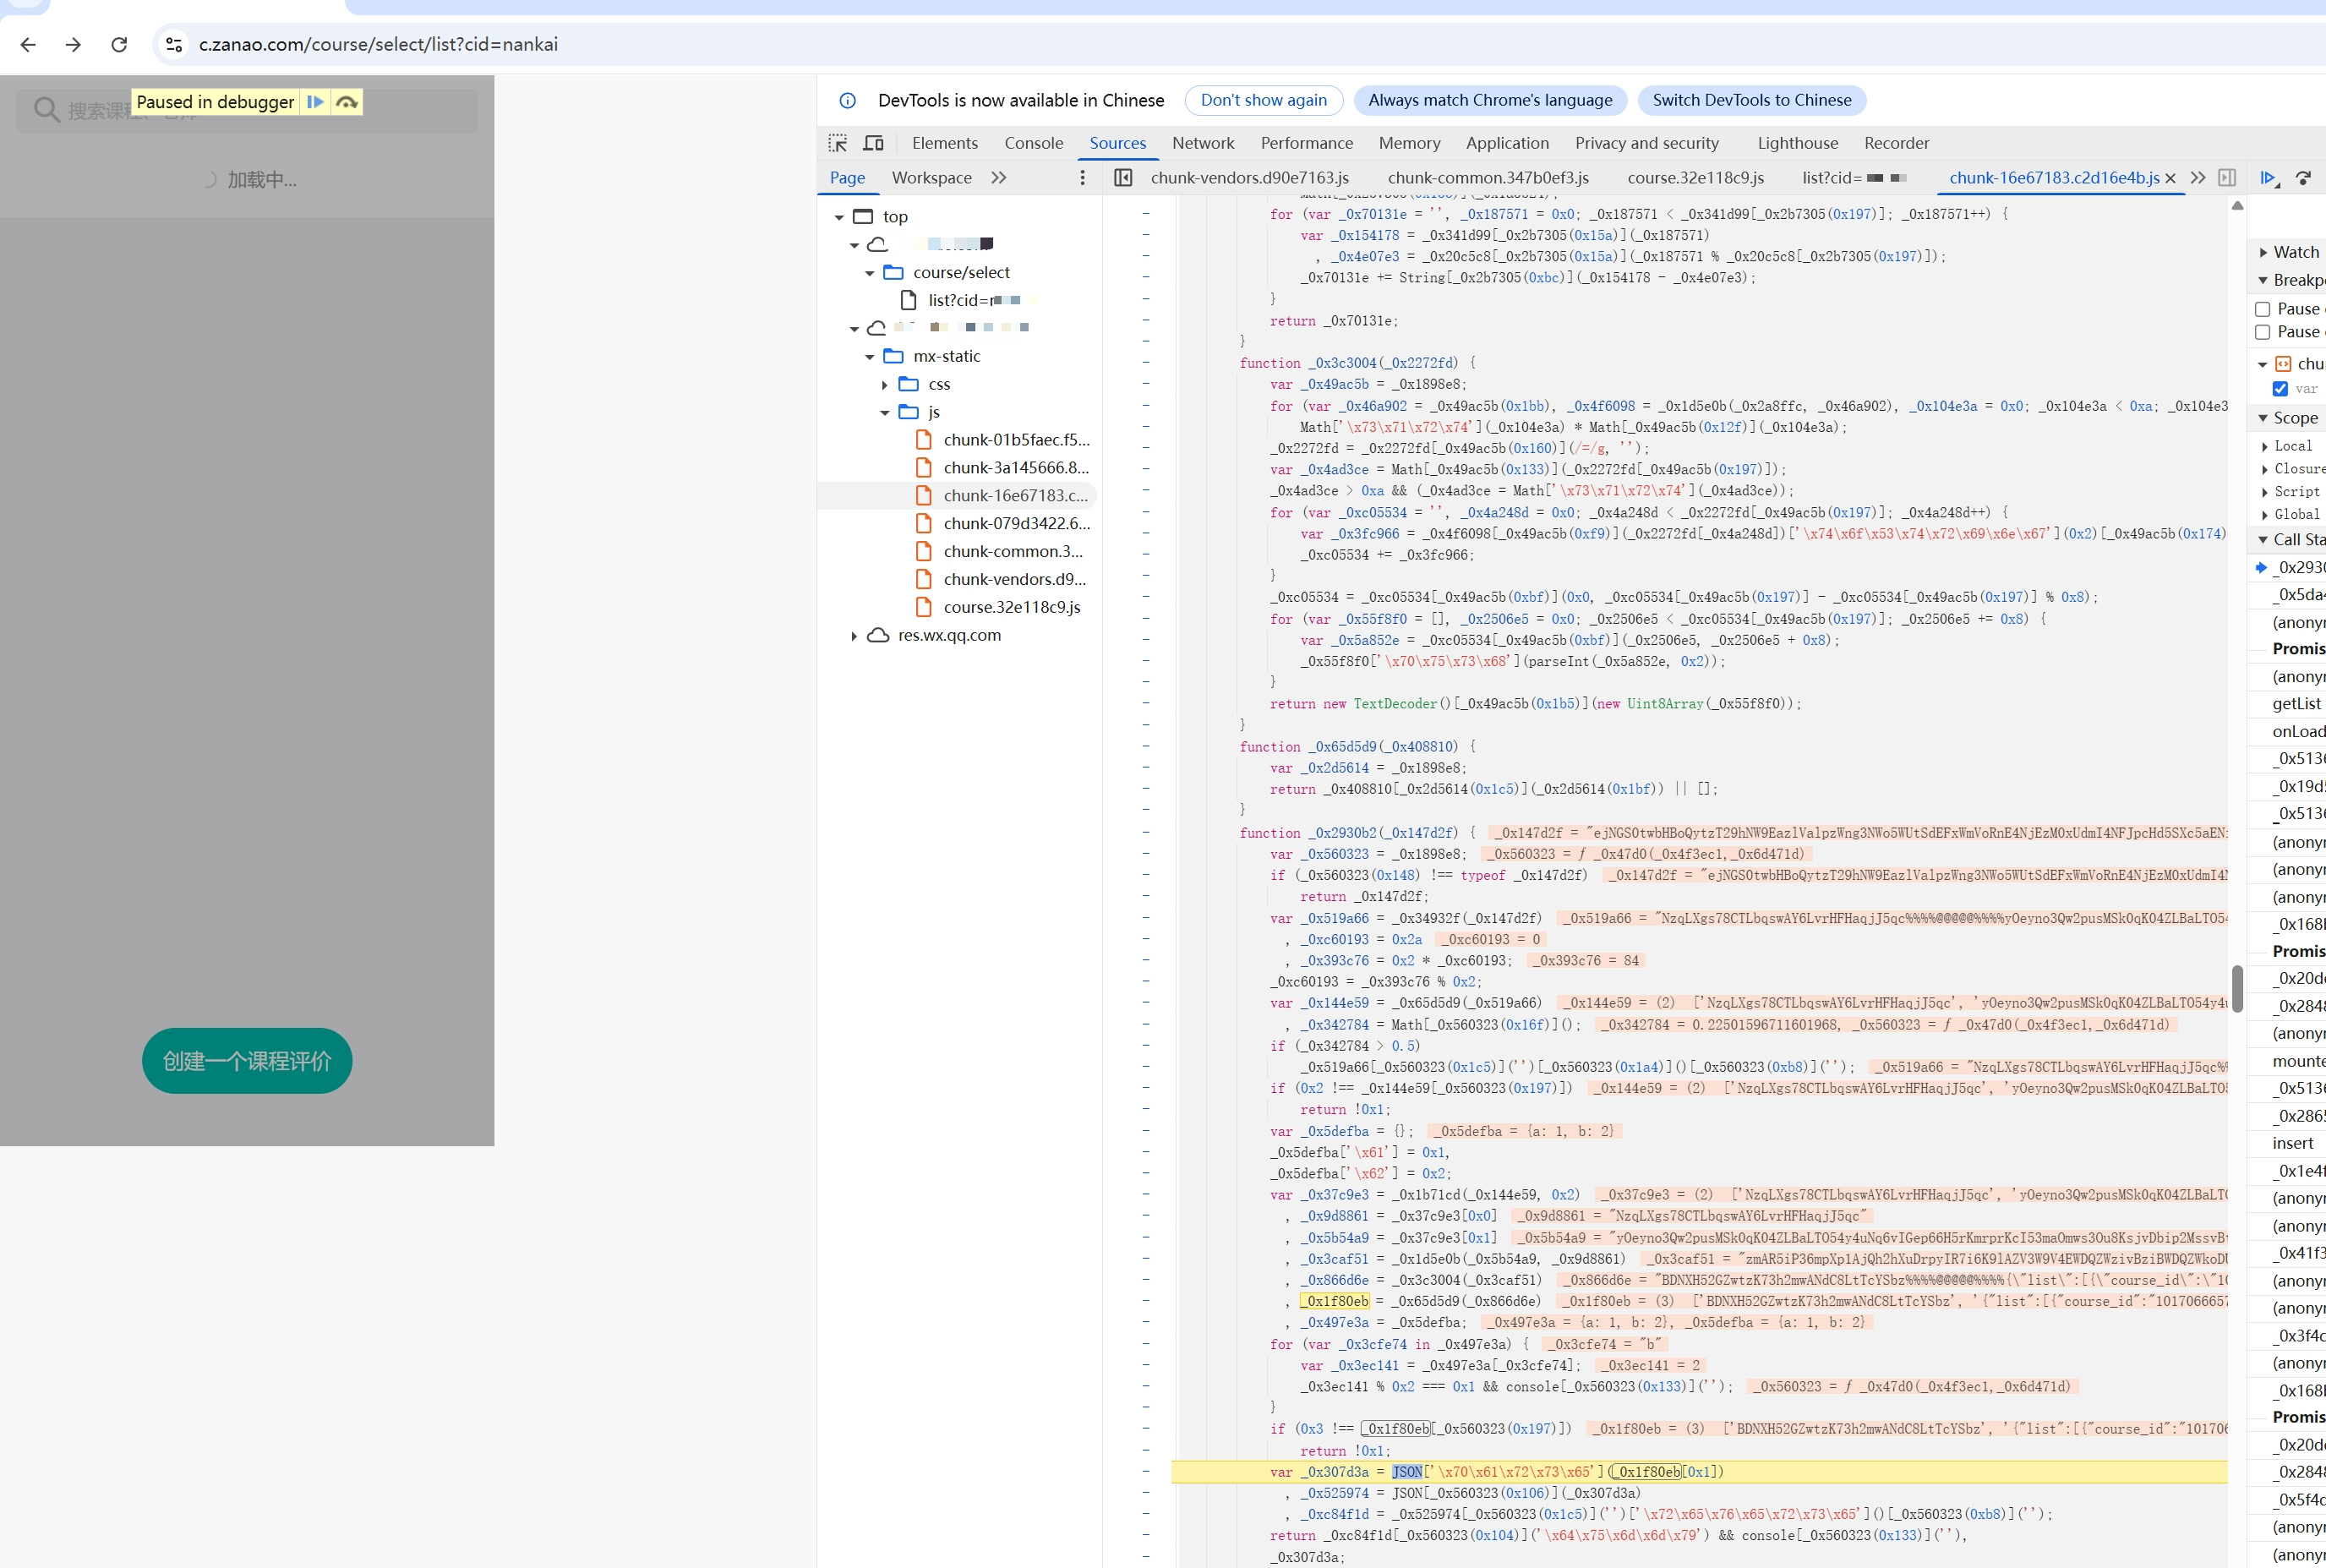2326x1568 pixels.
Task: Toggle the device toolbar icon
Action: click(x=873, y=143)
